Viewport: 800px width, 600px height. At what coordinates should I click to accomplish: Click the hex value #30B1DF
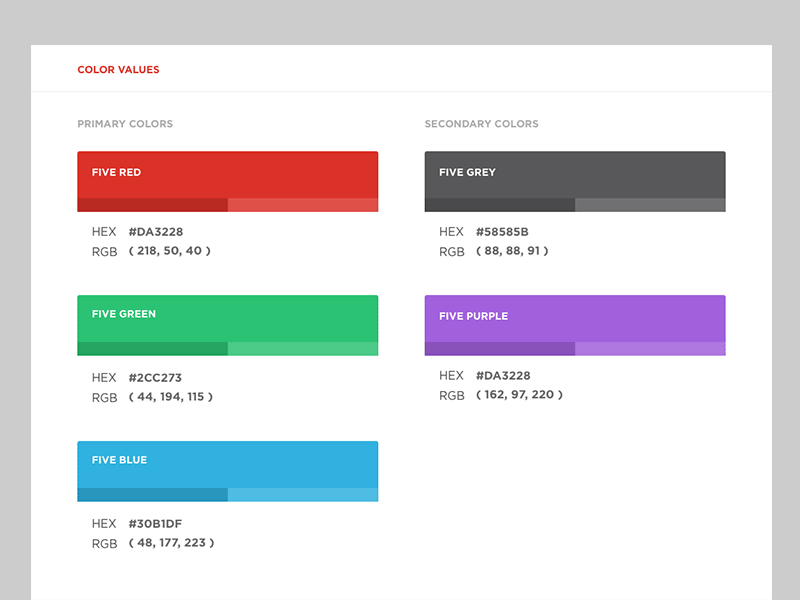(155, 523)
